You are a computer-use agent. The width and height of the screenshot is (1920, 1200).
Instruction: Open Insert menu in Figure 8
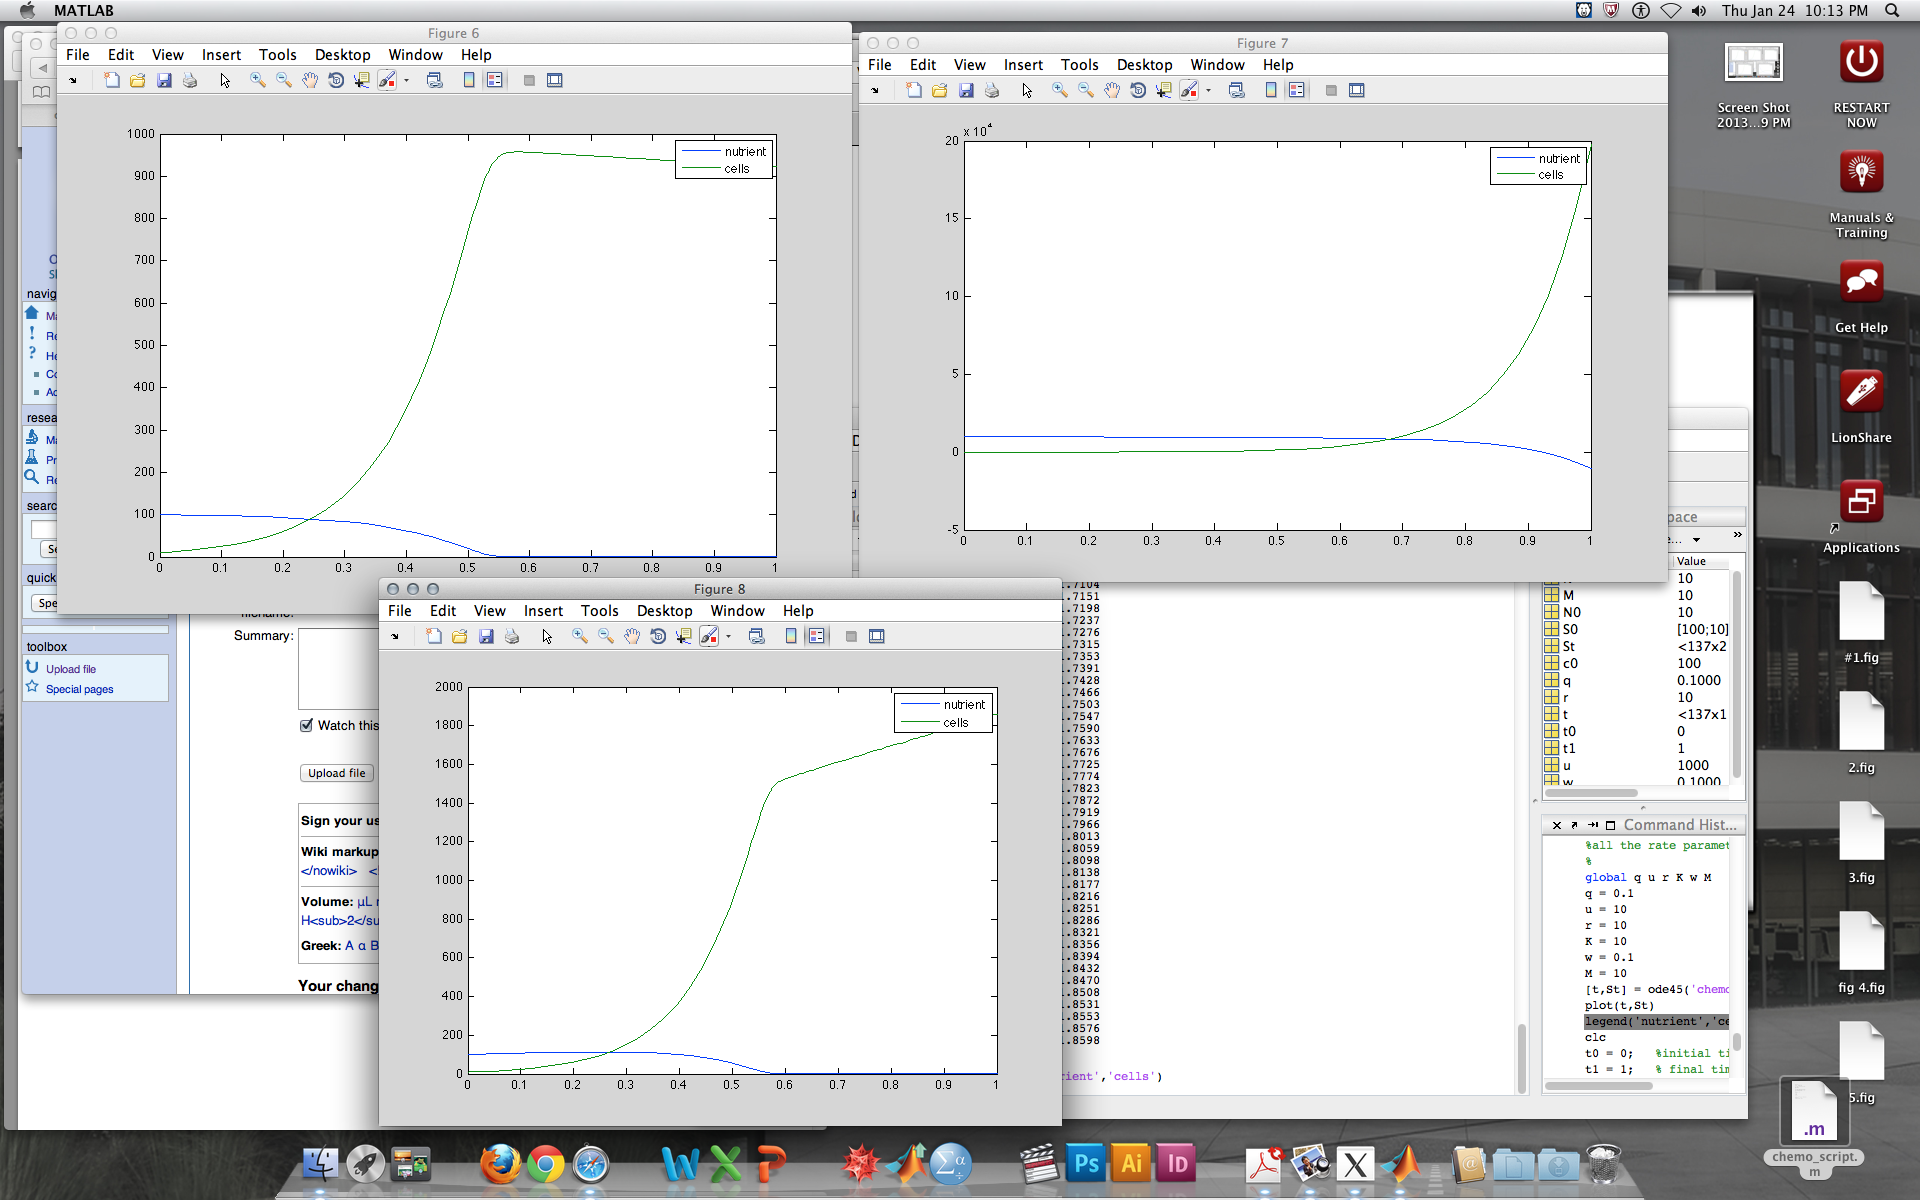[543, 611]
